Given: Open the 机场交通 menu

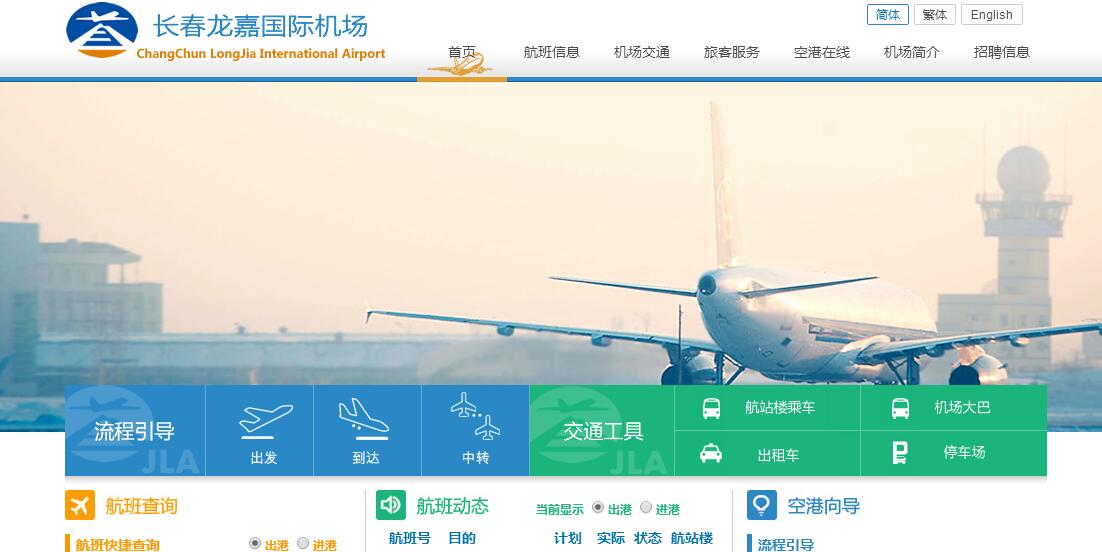Looking at the screenshot, I should (x=642, y=52).
